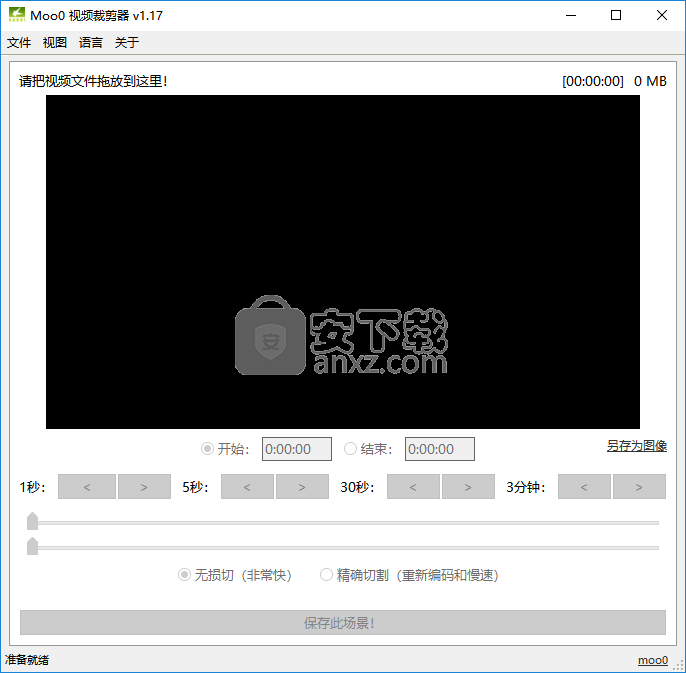
Task: Step back 30 seconds with < button
Action: (x=413, y=487)
